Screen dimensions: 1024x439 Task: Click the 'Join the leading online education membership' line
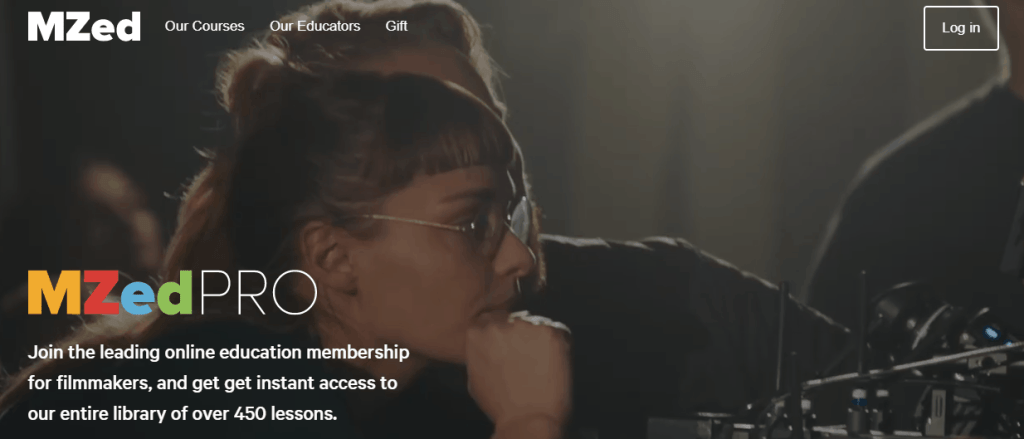[219, 353]
